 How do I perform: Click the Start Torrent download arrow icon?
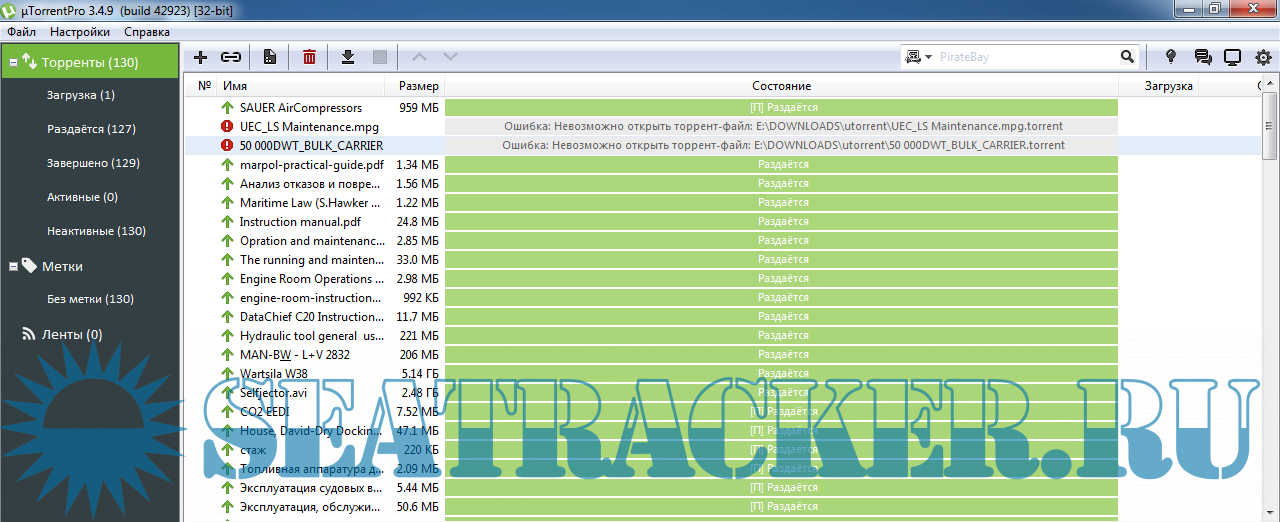click(348, 57)
